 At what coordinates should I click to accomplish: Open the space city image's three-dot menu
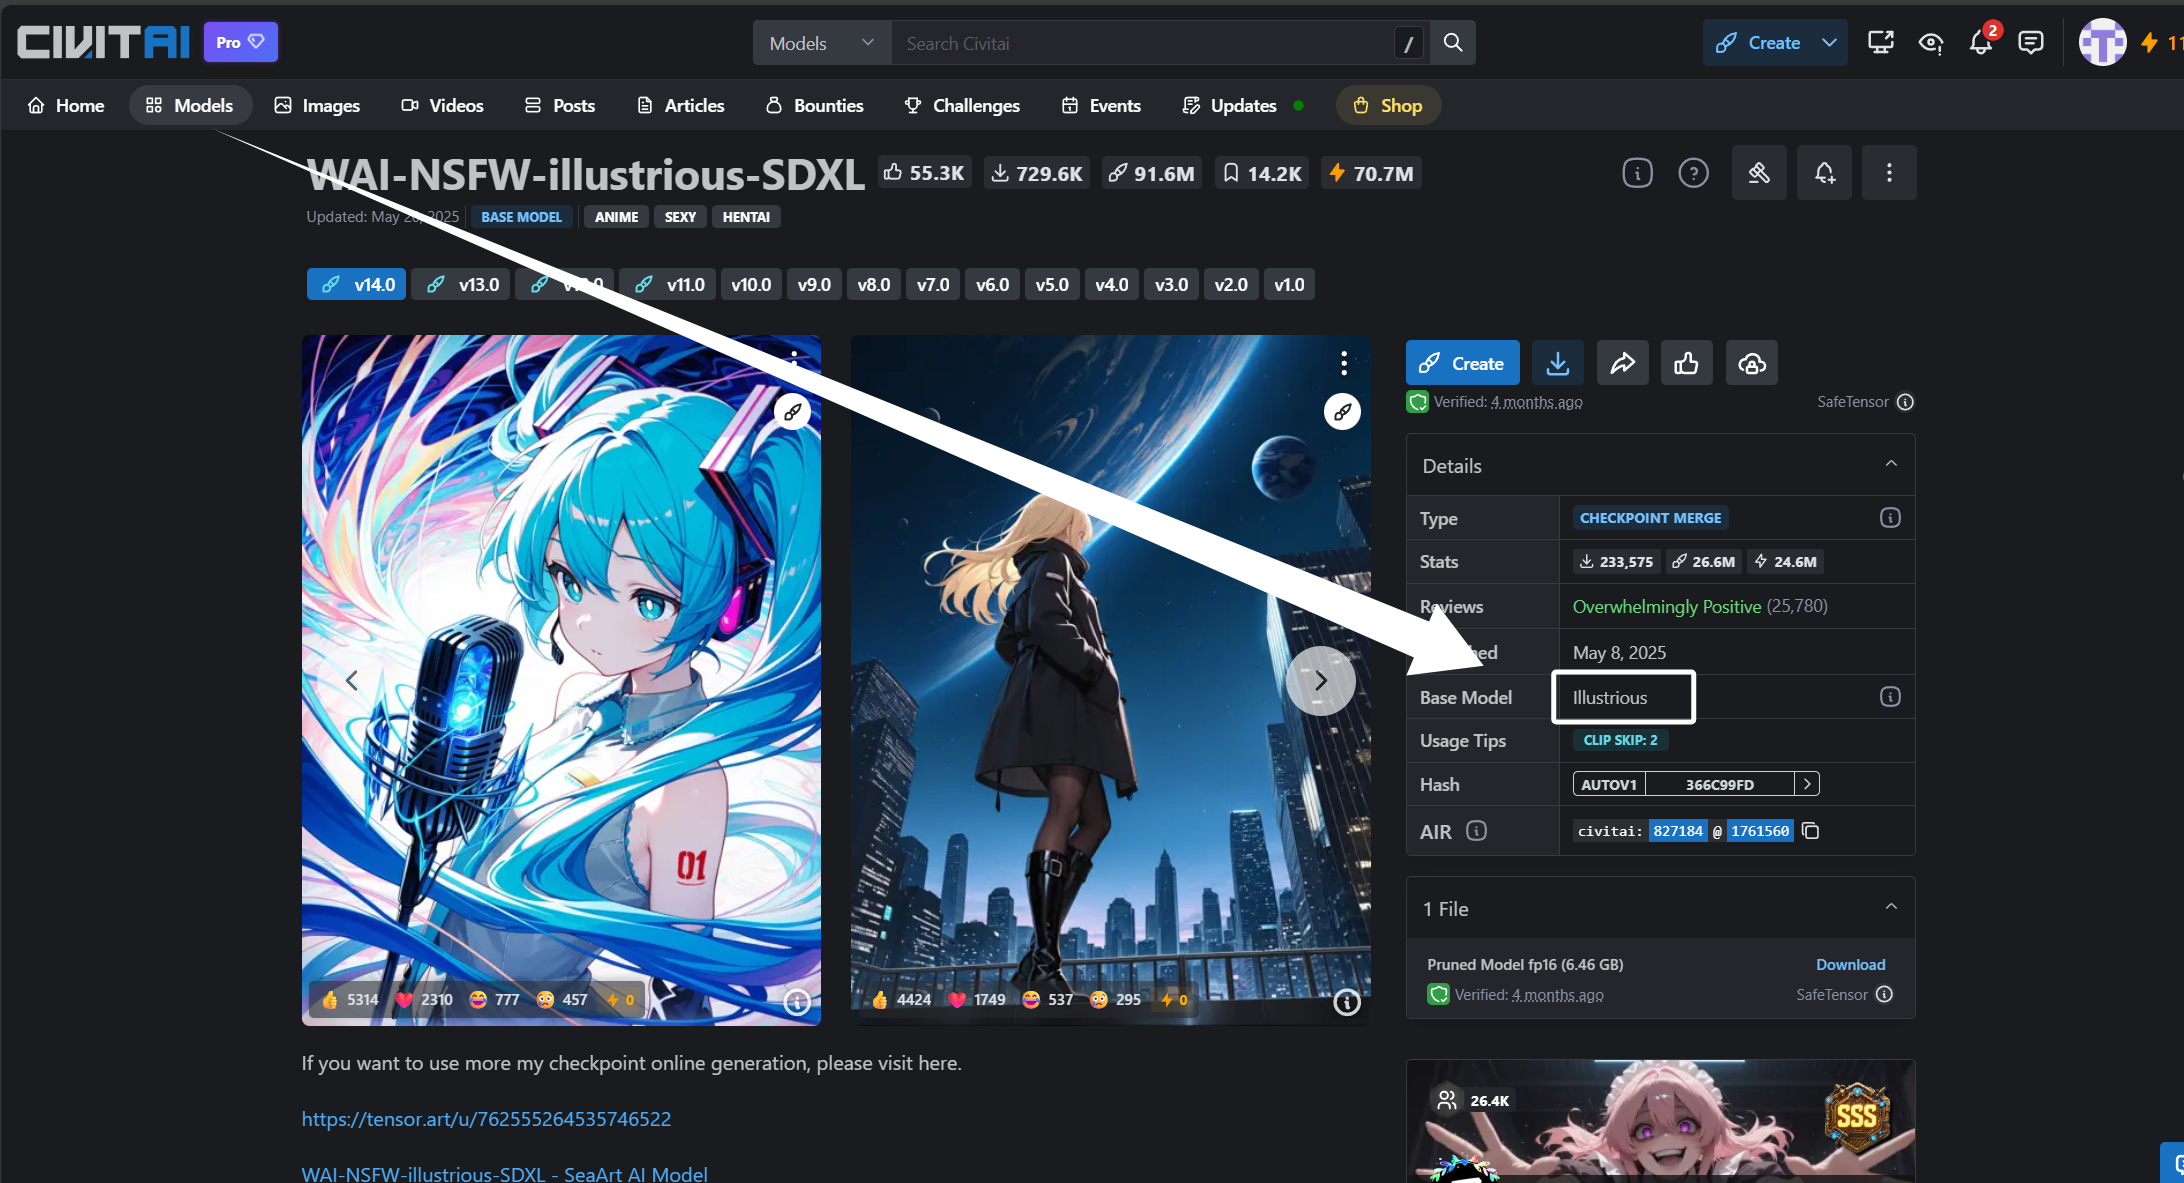1344,363
